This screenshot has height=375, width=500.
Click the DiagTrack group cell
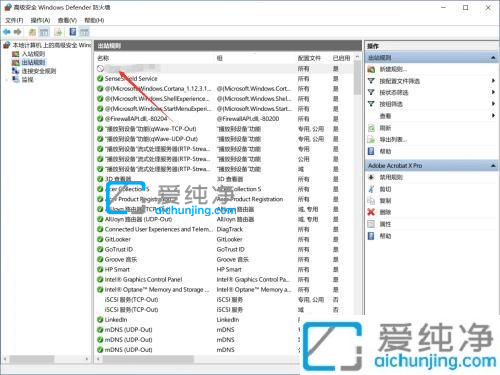(230, 229)
